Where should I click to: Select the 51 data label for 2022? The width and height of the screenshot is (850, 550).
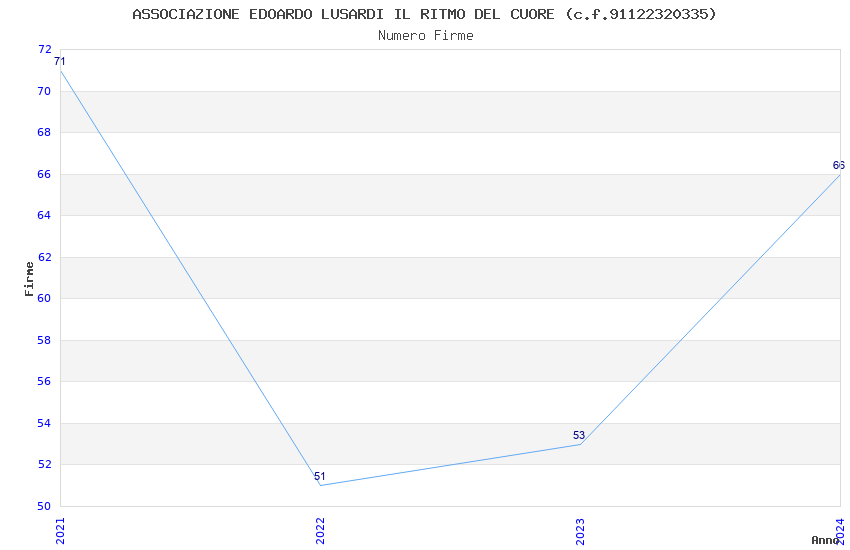click(320, 476)
